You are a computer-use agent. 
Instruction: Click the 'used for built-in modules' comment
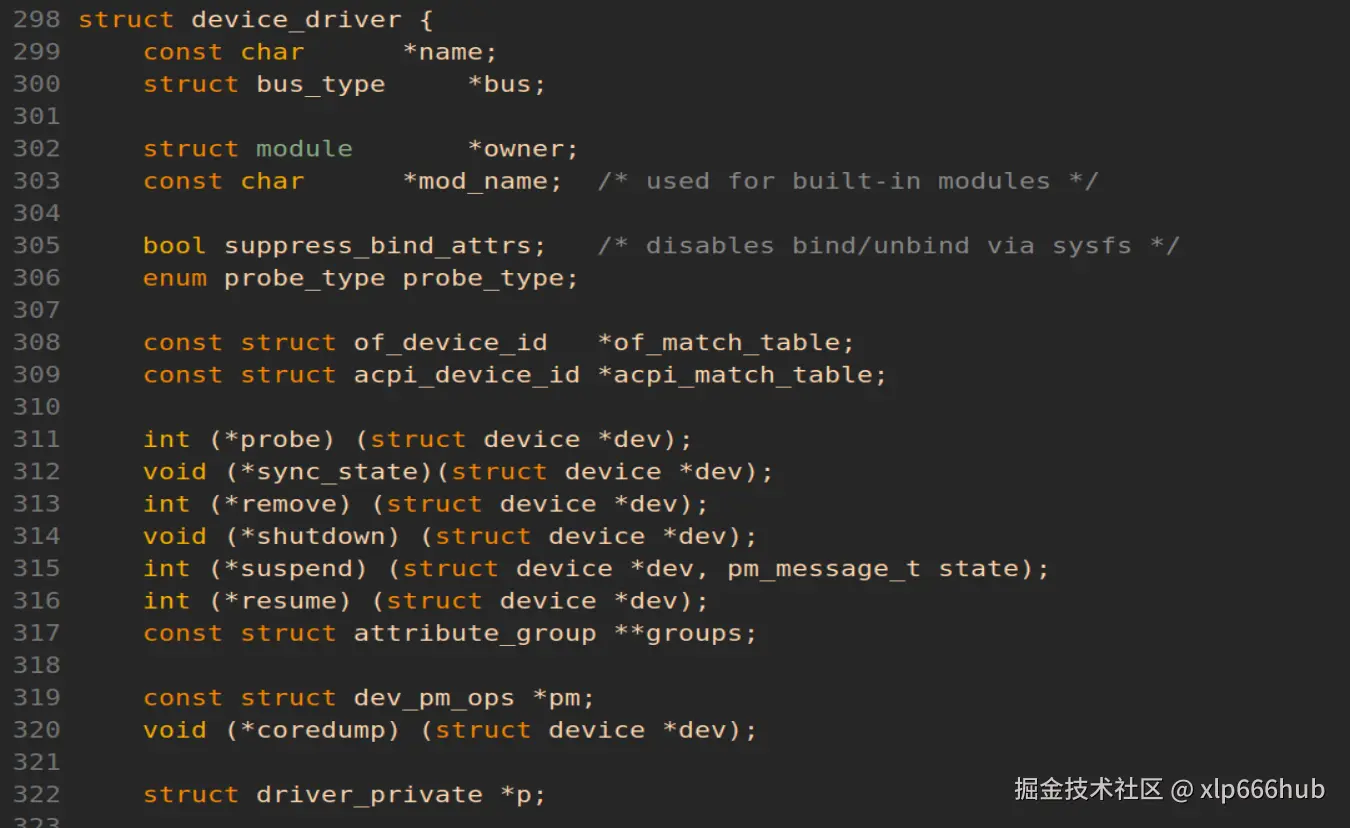848,181
